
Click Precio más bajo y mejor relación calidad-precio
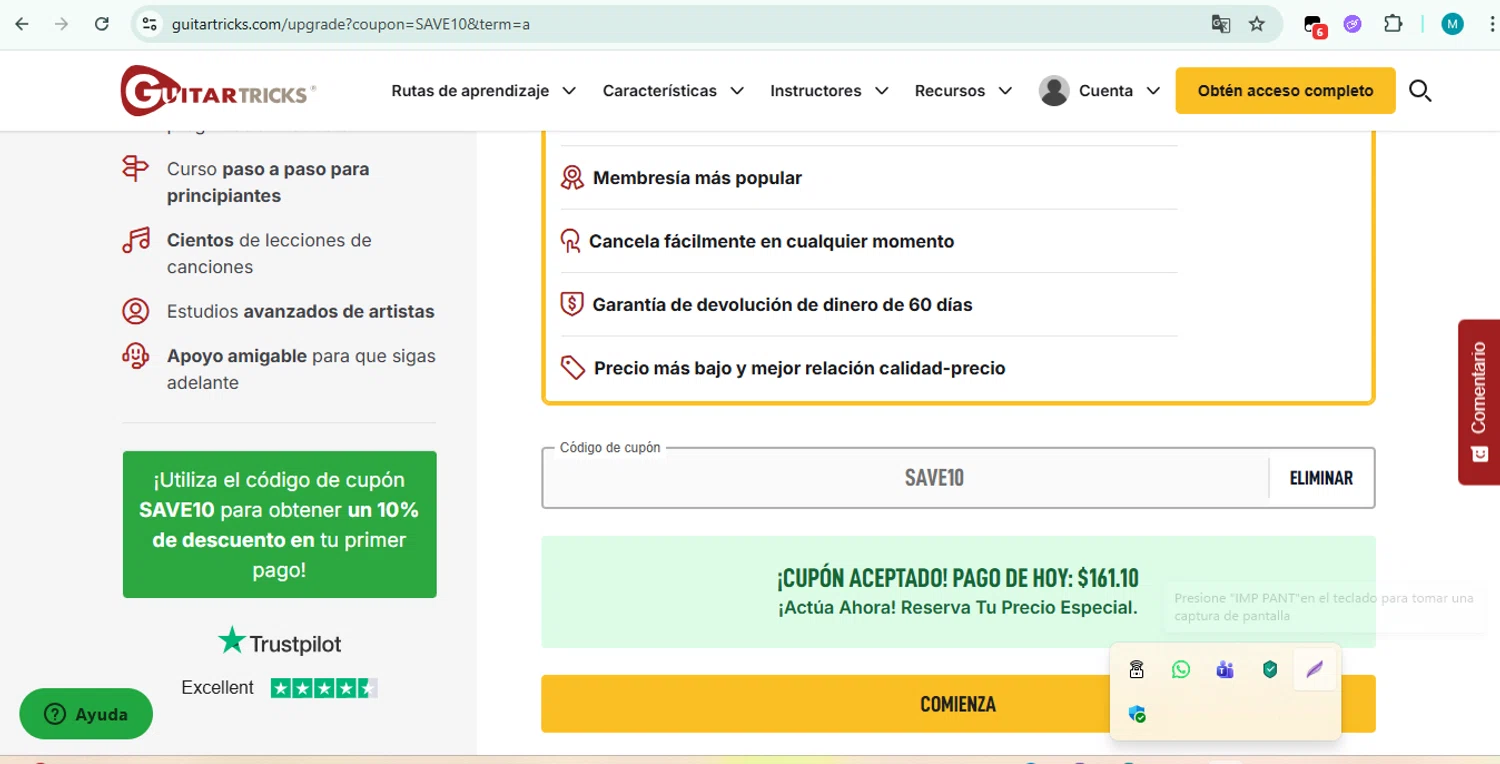point(799,368)
